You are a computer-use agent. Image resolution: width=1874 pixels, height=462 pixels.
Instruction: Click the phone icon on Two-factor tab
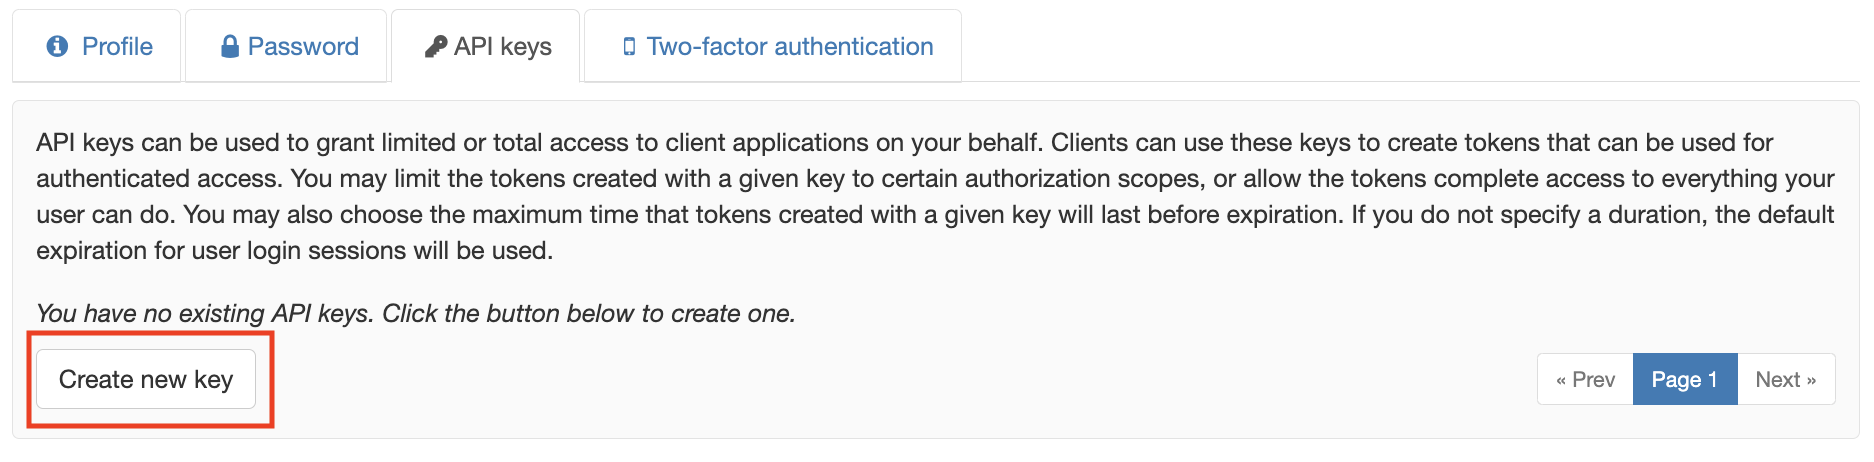(629, 47)
